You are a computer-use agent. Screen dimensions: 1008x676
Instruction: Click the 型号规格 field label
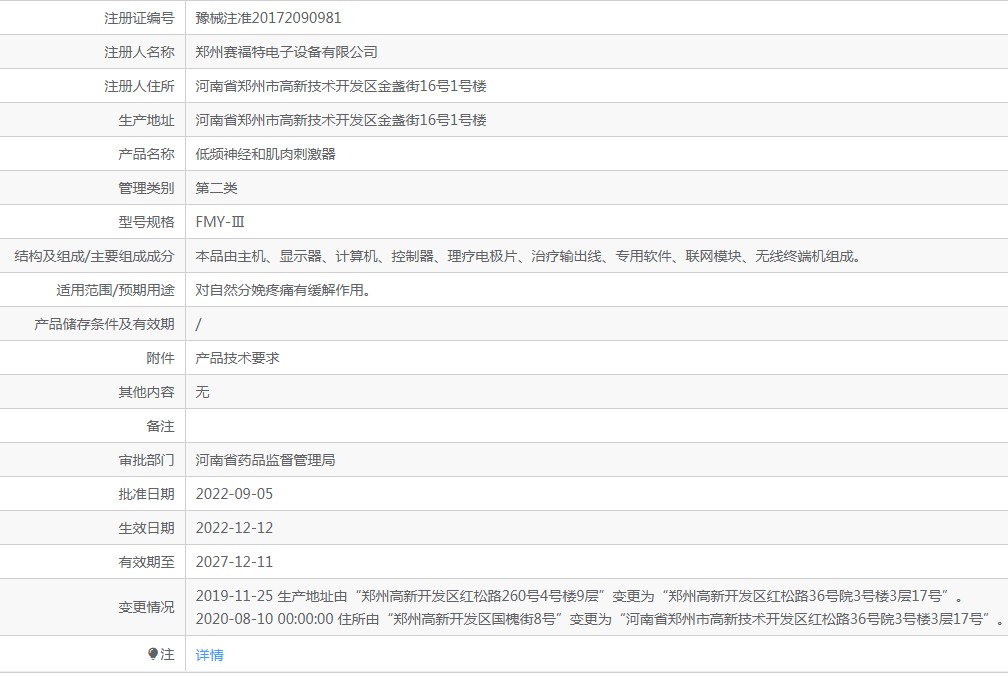[x=147, y=222]
